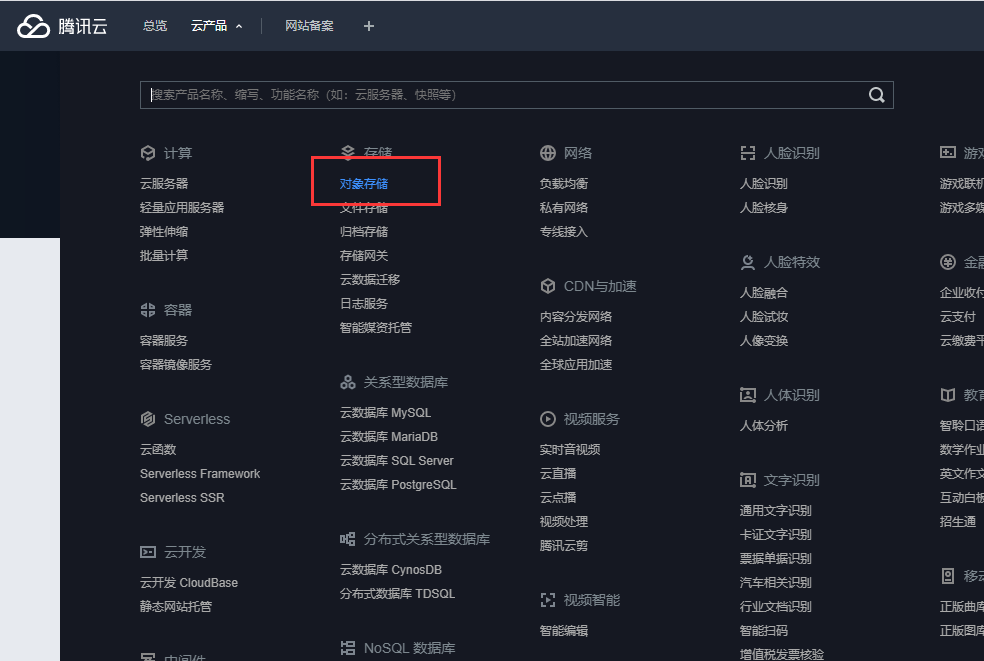Open 云点播 product

click(x=558, y=498)
